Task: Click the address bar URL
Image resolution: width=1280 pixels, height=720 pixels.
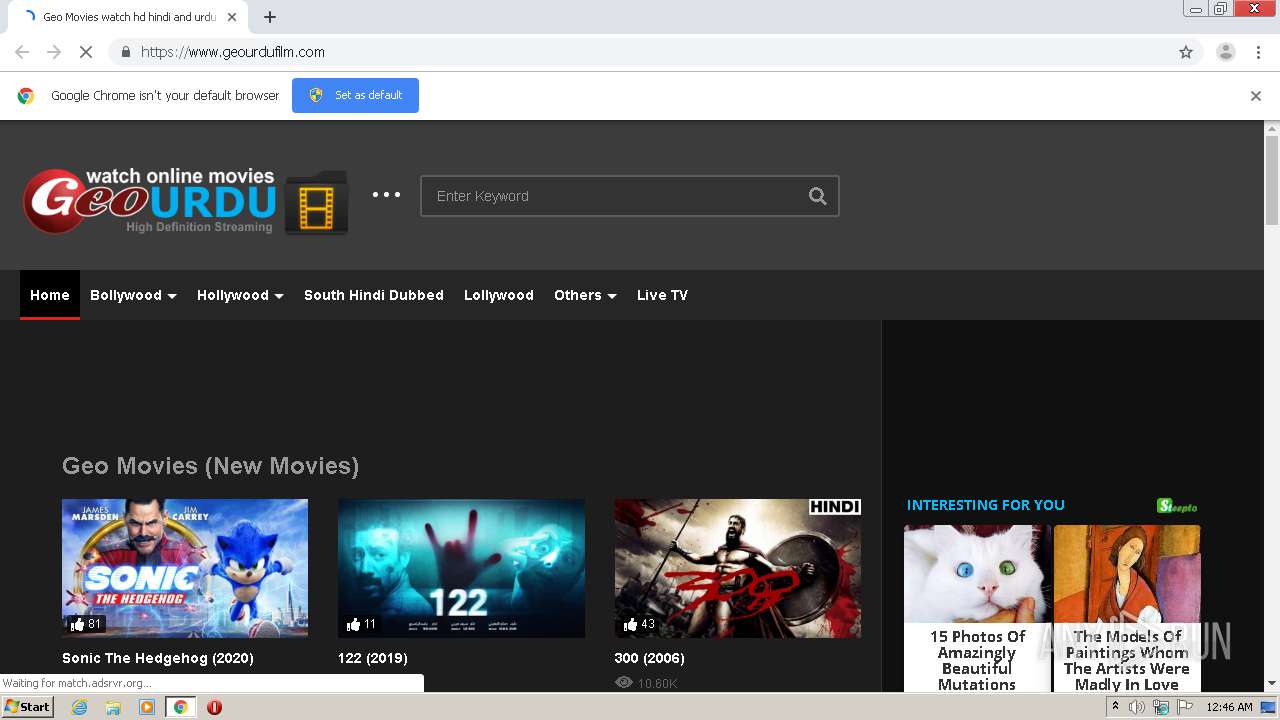Action: pyautogui.click(x=233, y=52)
